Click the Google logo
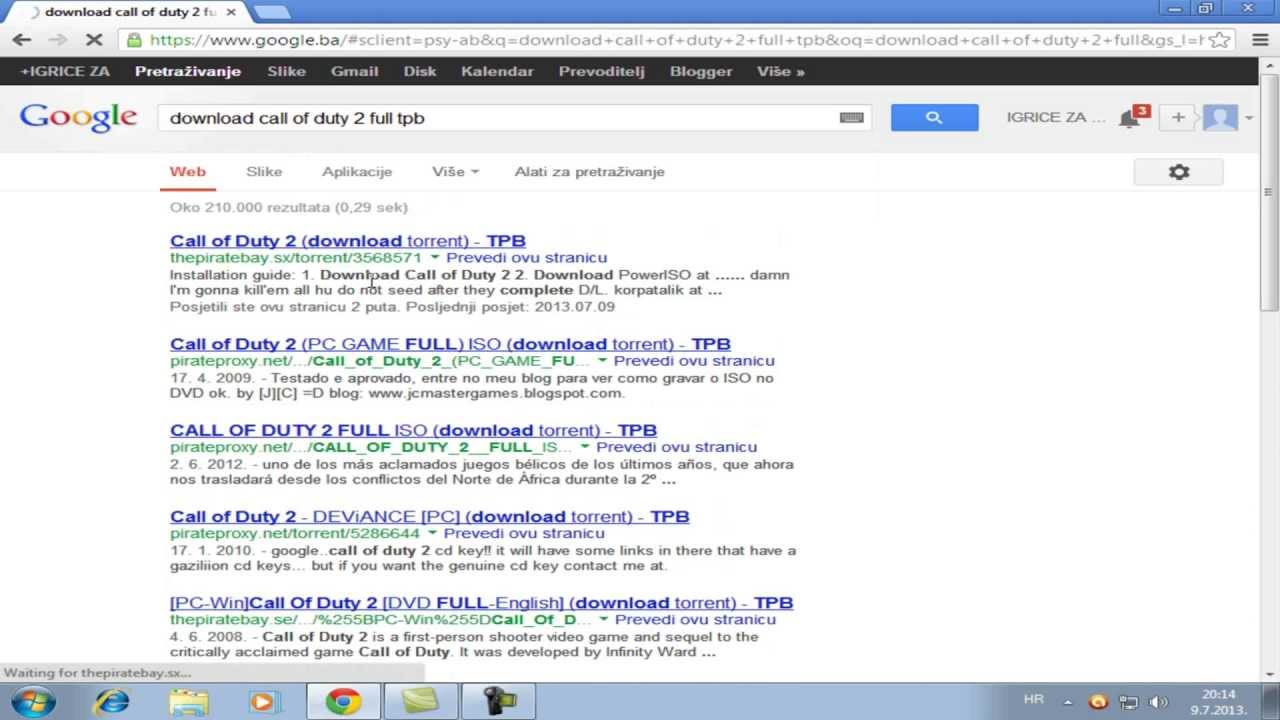Viewport: 1280px width, 720px height. click(78, 118)
